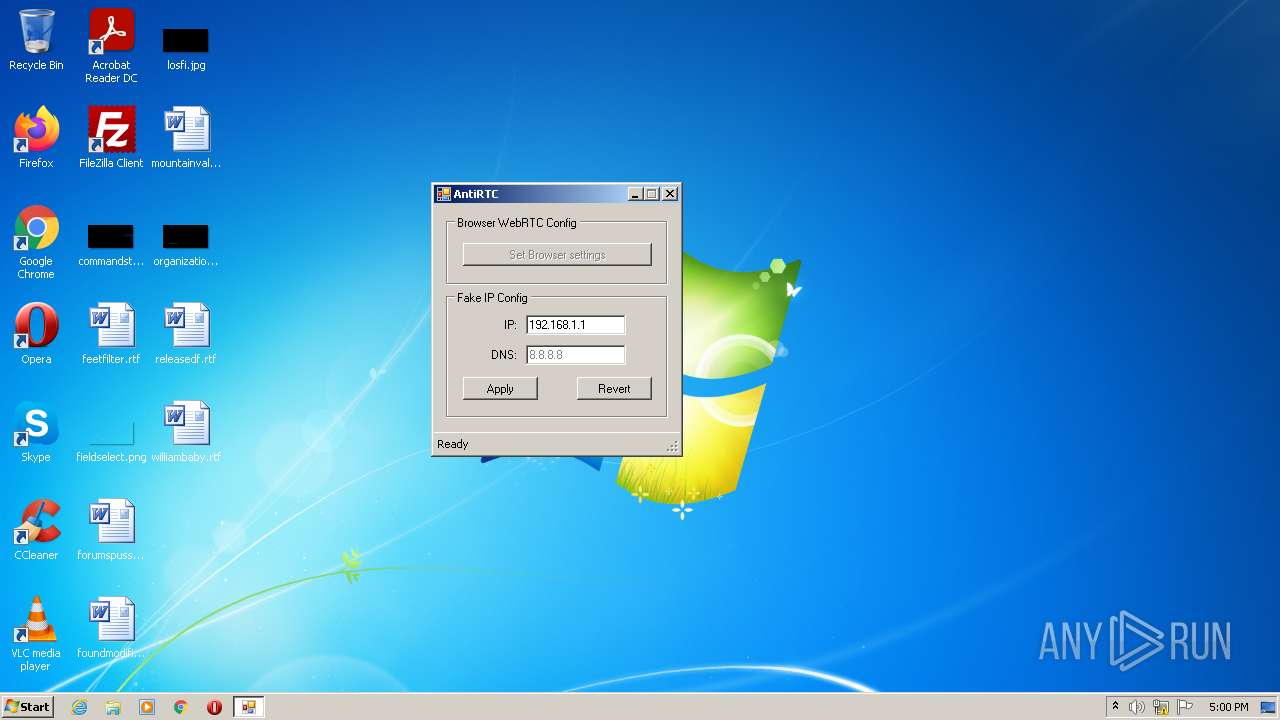1280x720 pixels.
Task: Launch Acrobat Reader DC from desktop
Action: pos(111,46)
